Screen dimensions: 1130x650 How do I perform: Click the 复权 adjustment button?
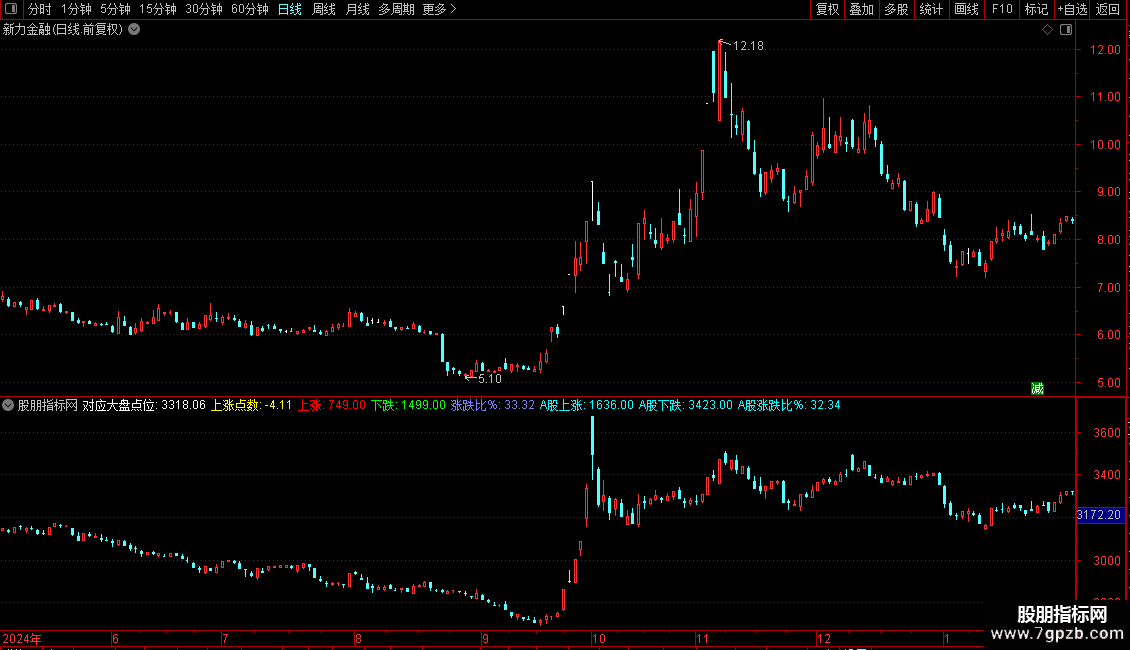click(827, 9)
